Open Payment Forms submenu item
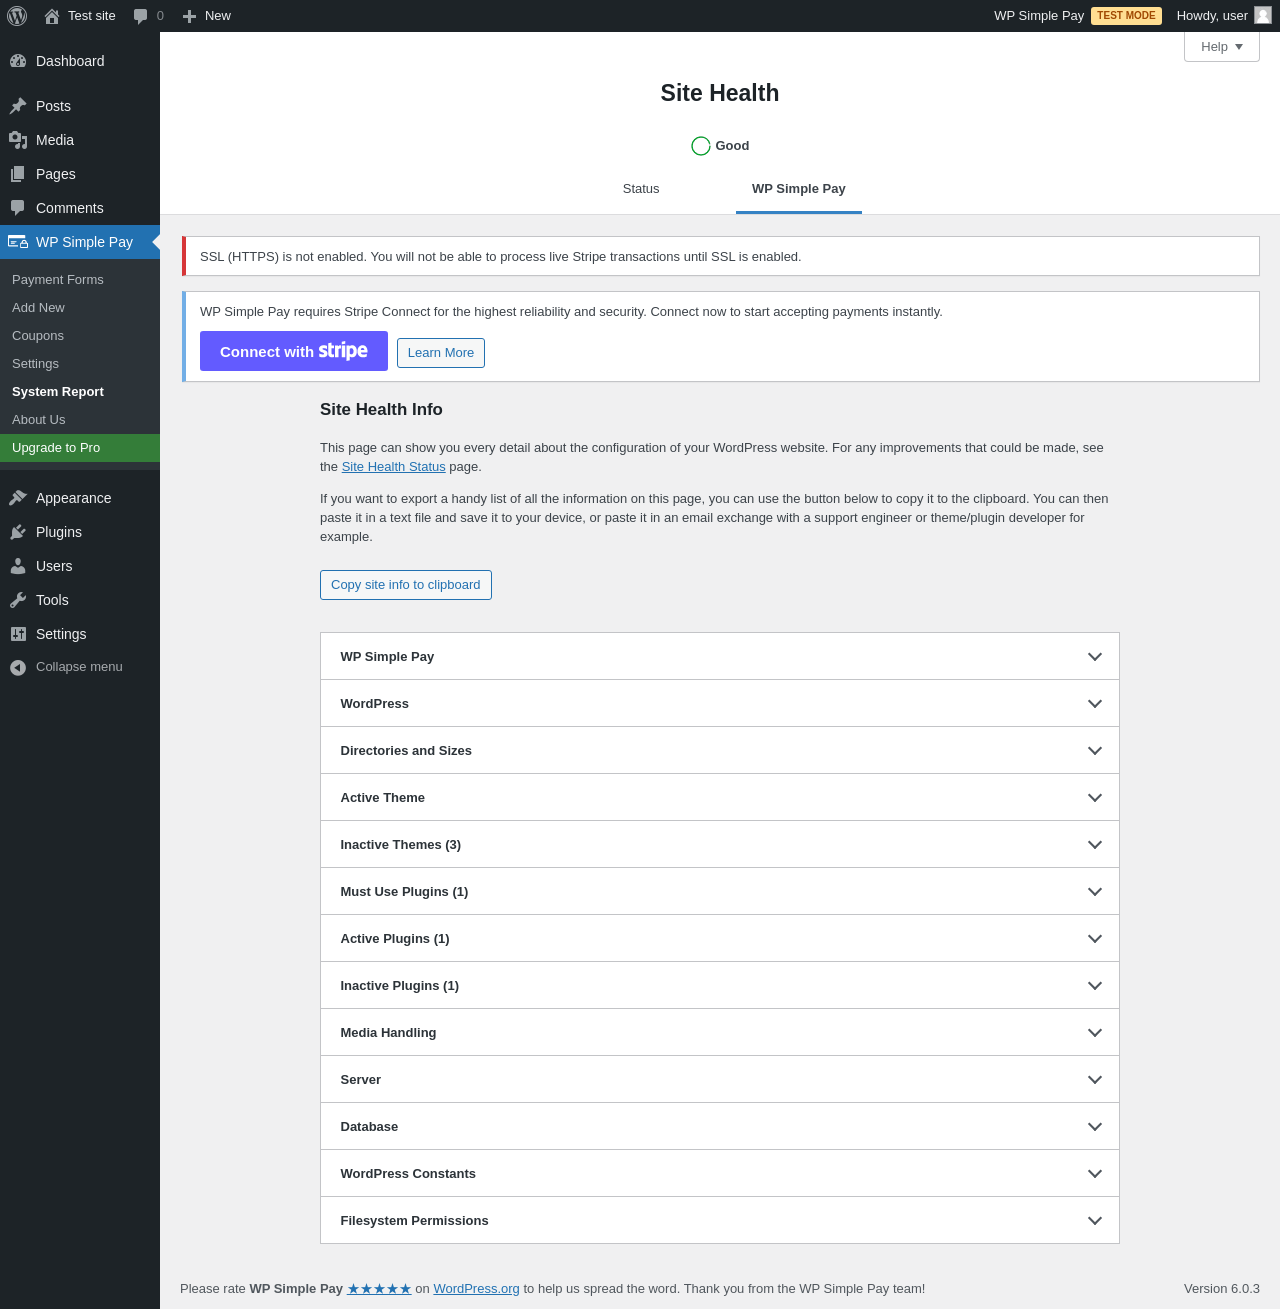 pyautogui.click(x=58, y=280)
